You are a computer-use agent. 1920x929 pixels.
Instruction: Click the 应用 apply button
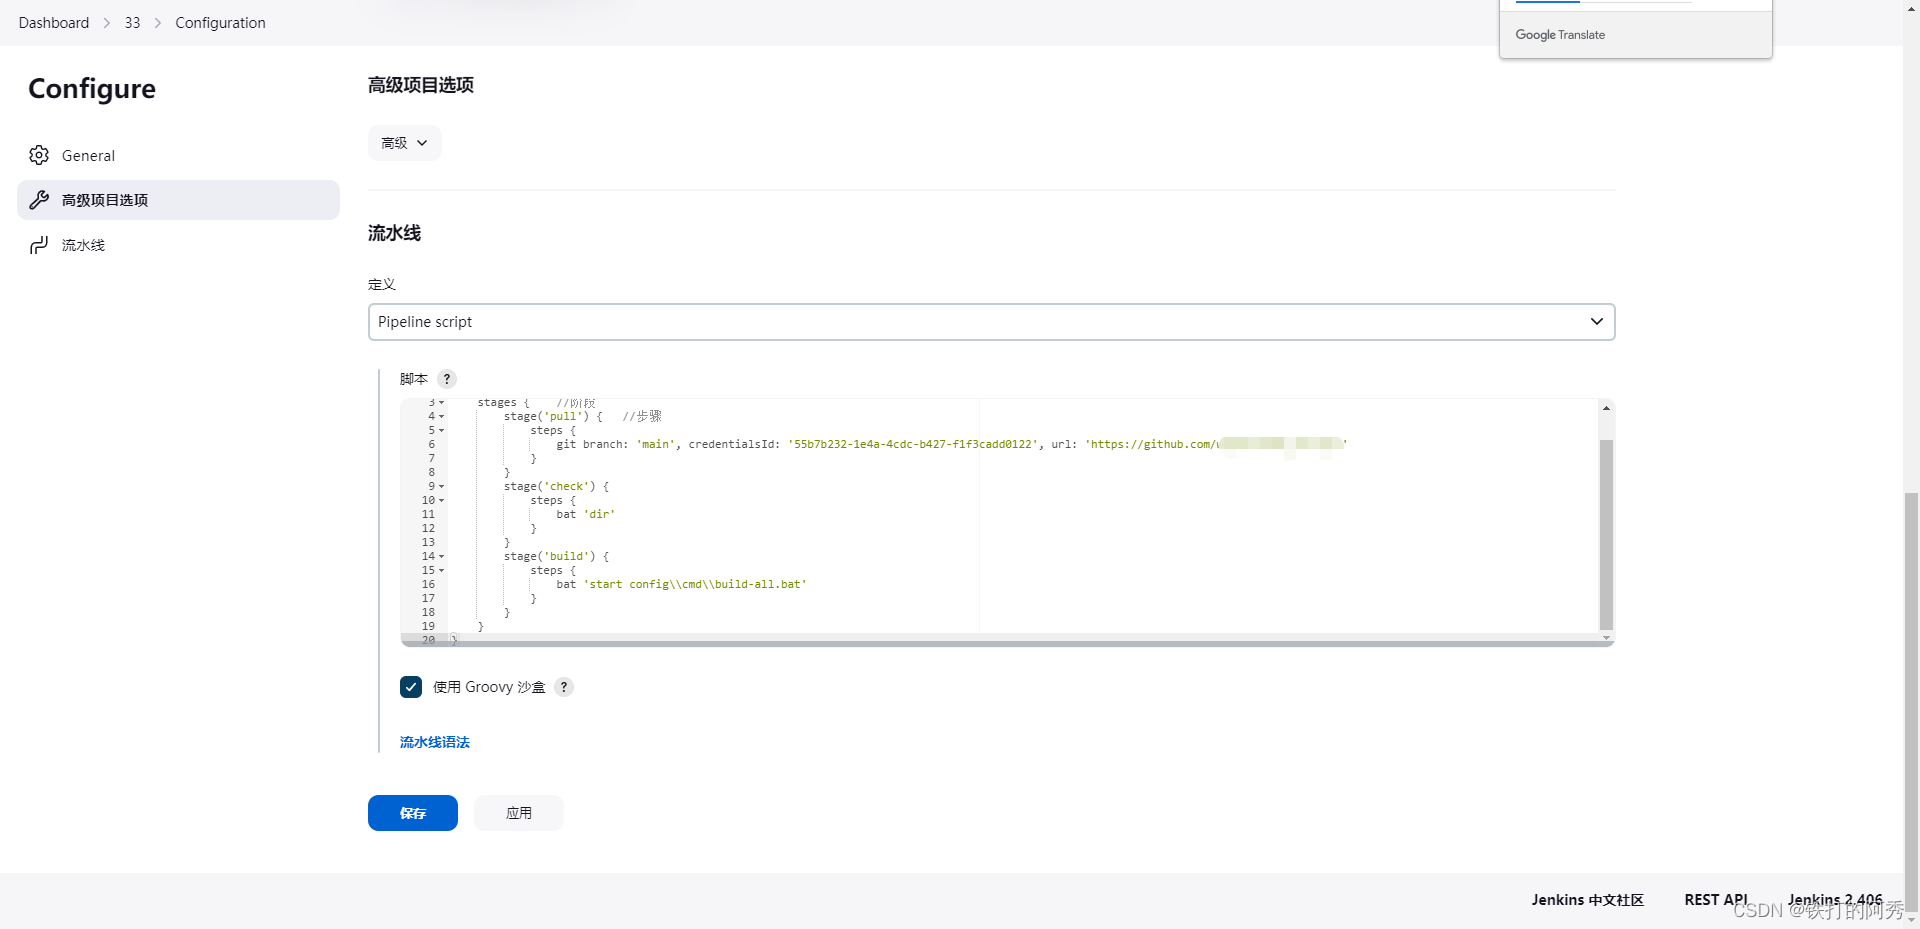coord(519,813)
